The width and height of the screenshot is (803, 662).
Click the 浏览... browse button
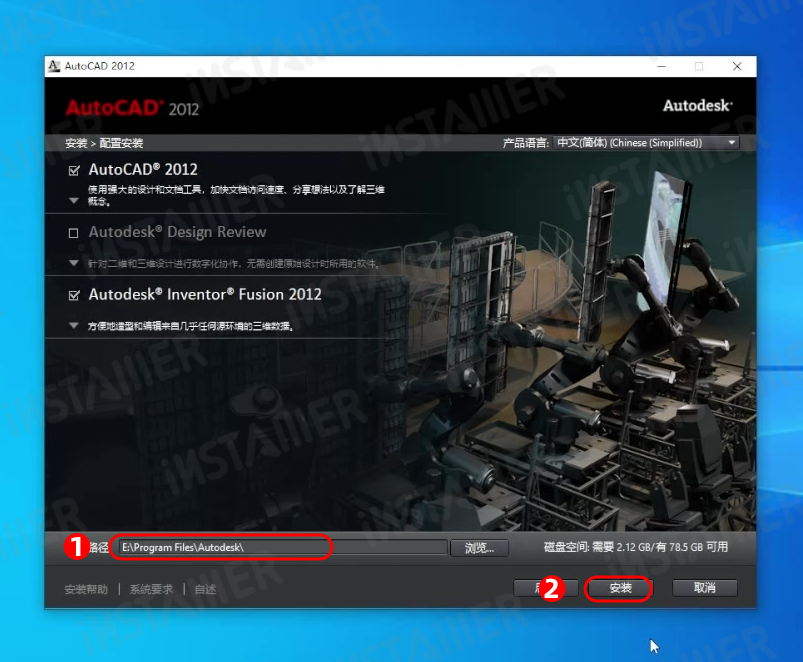(479, 548)
